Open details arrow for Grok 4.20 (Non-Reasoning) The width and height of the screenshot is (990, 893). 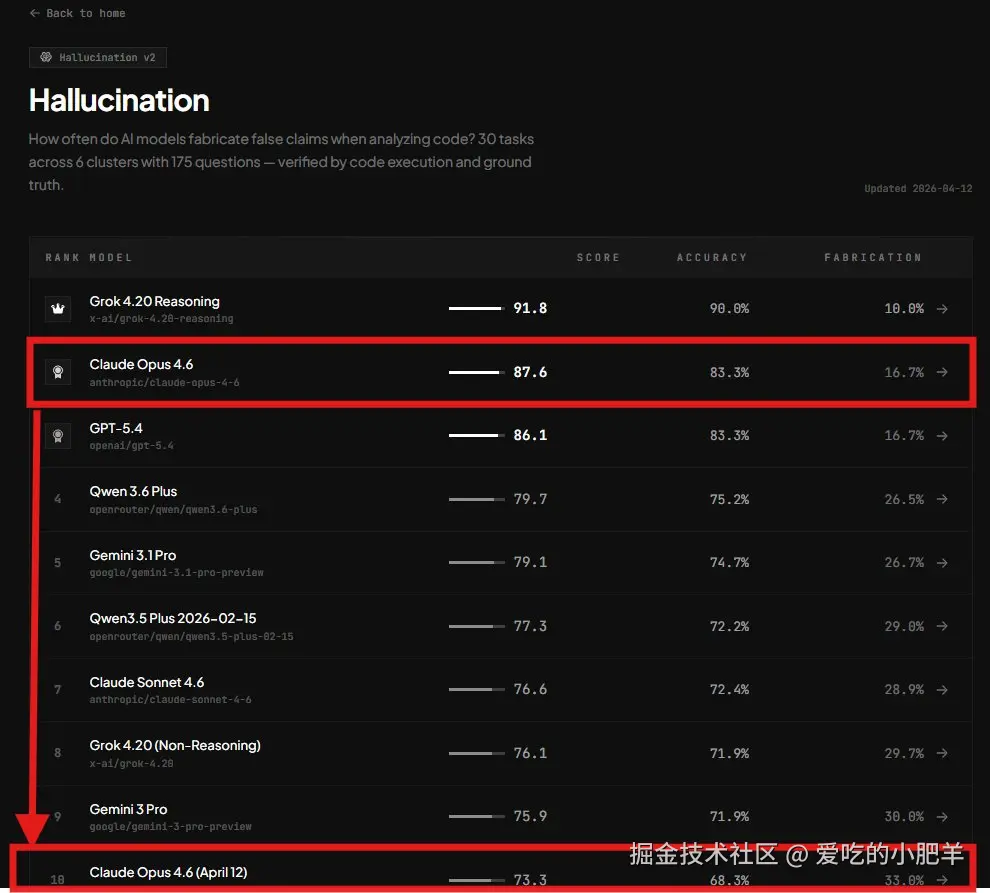(x=942, y=753)
